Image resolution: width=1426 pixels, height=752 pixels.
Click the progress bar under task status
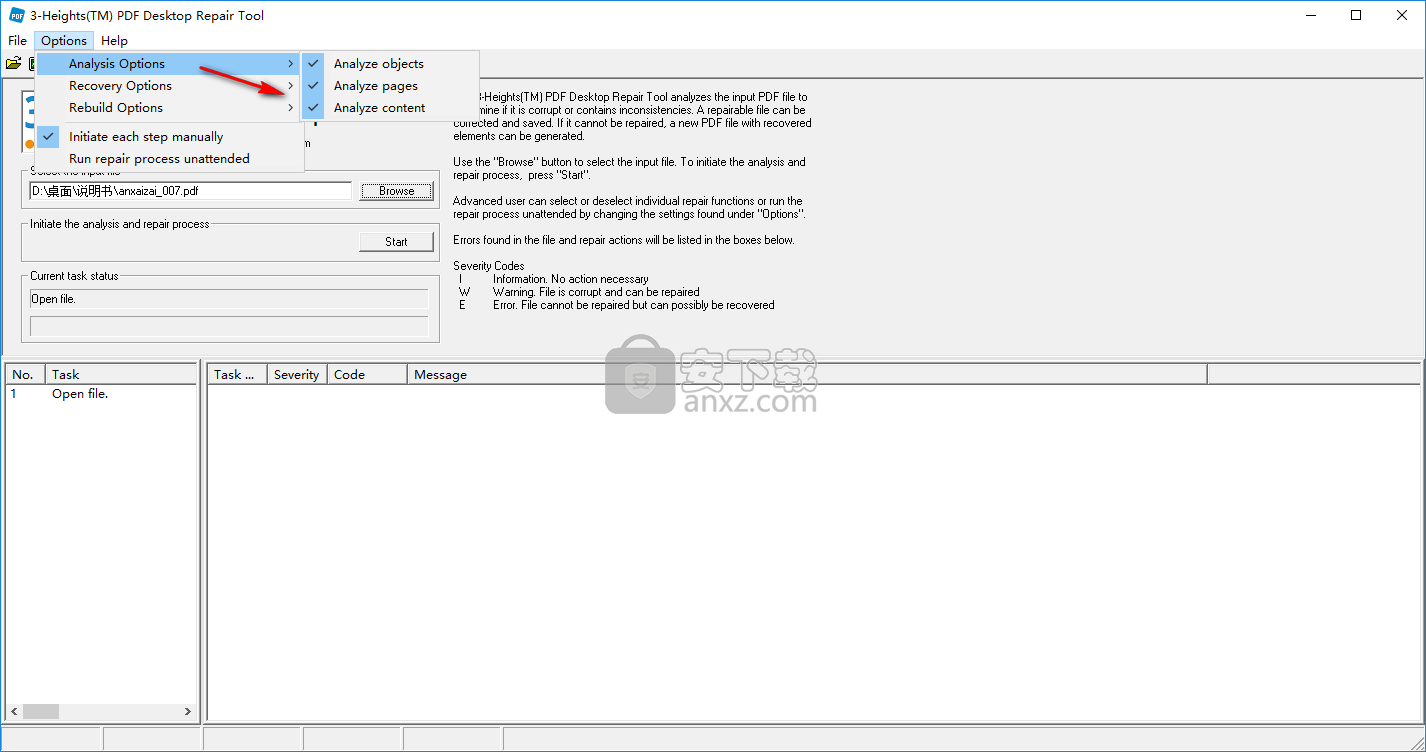tap(229, 326)
